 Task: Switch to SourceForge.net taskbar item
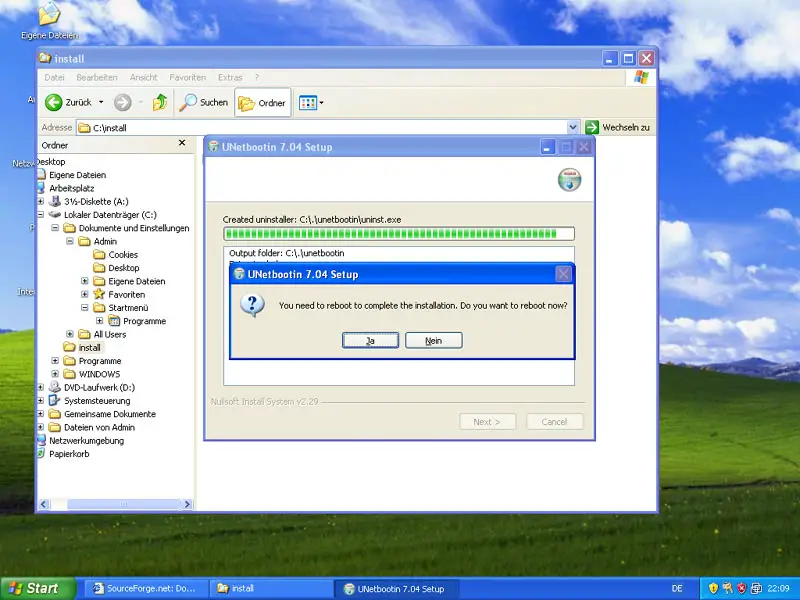coord(145,588)
